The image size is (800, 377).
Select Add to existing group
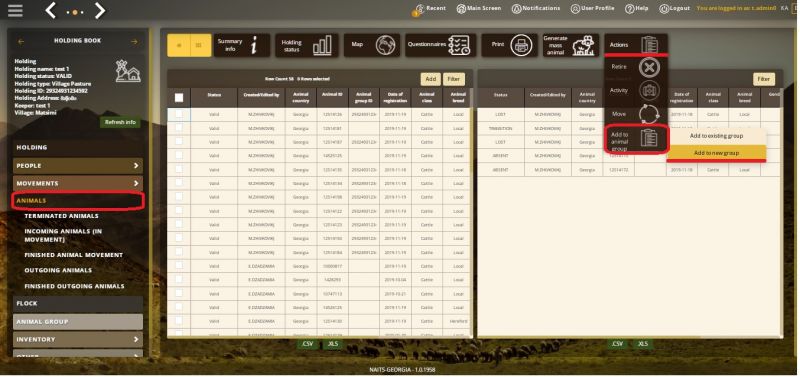pos(716,136)
